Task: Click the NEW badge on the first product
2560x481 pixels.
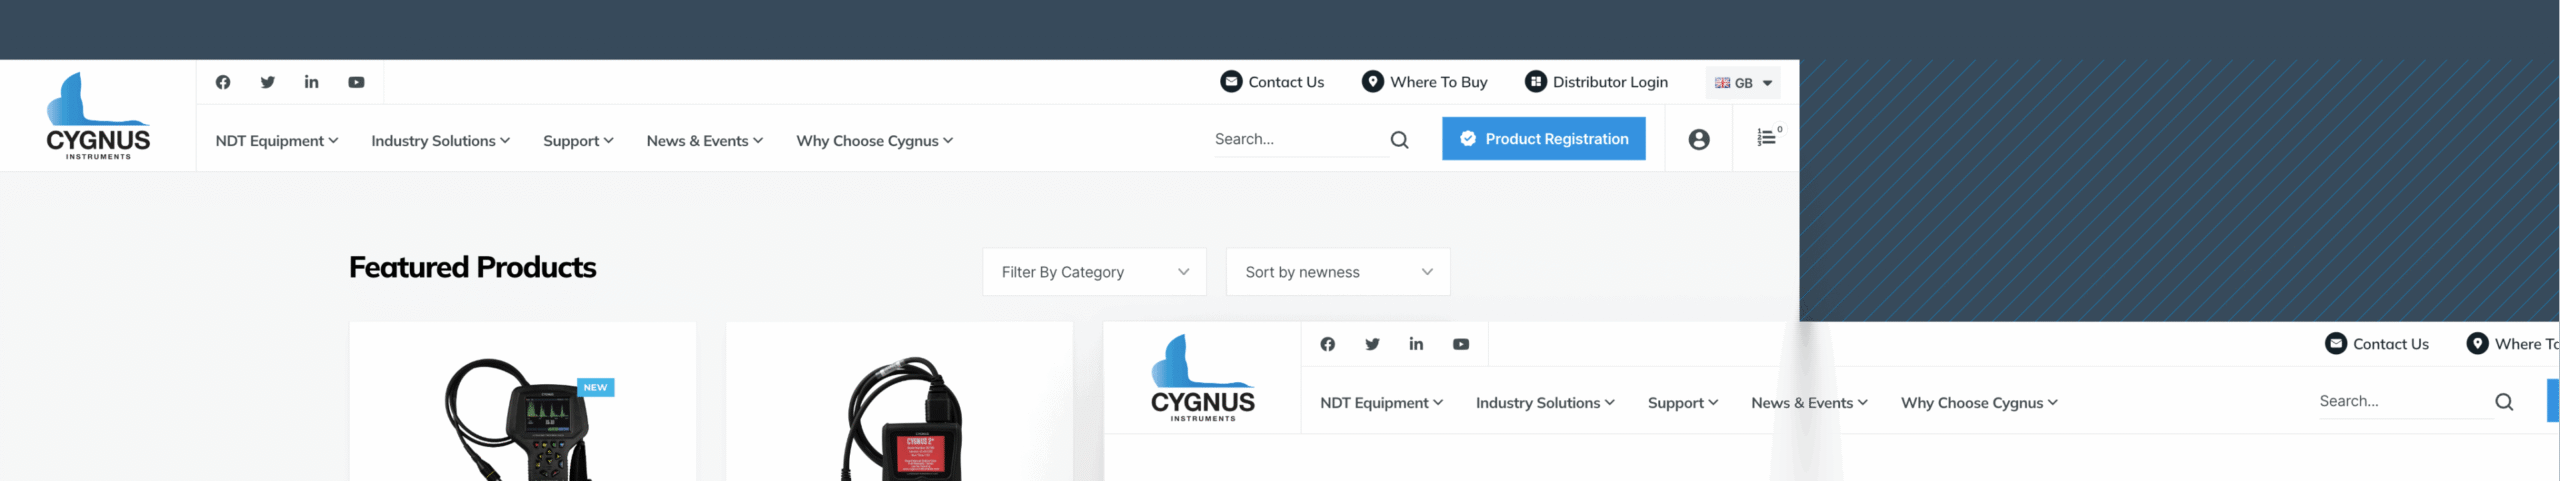Action: click(x=595, y=388)
